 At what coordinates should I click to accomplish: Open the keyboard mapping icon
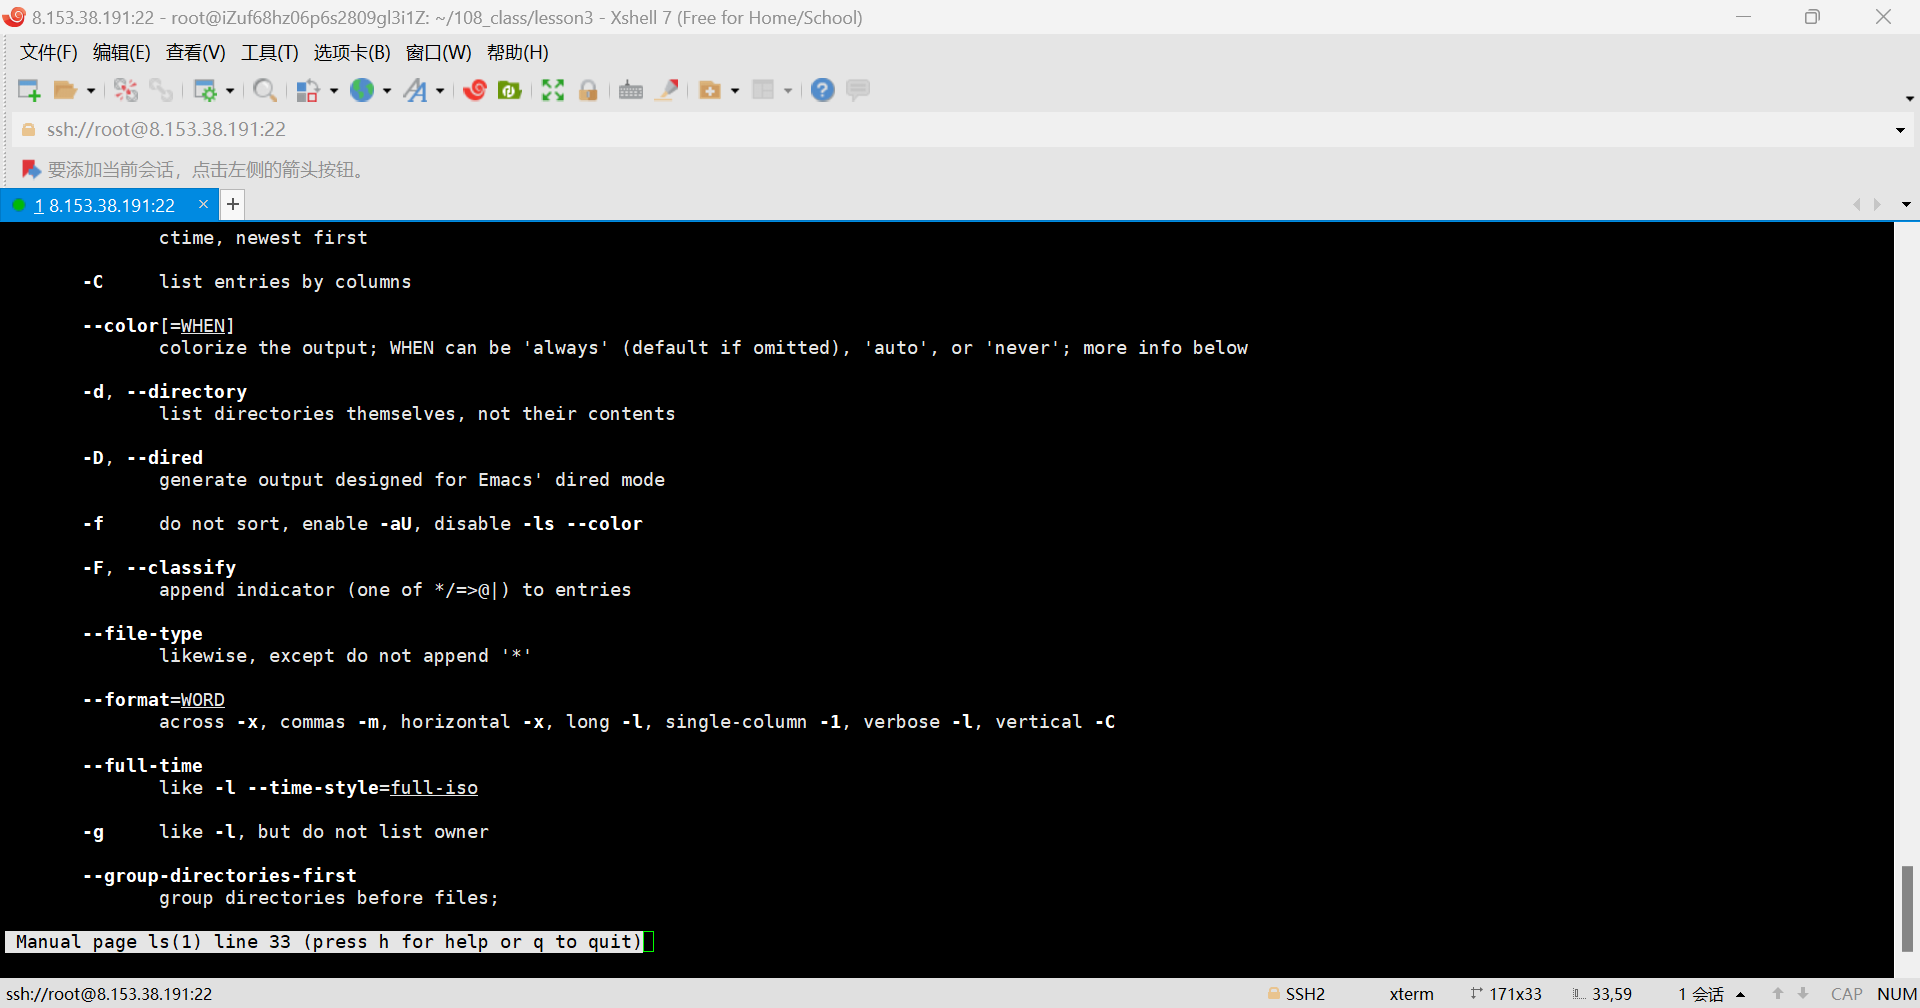tap(631, 91)
